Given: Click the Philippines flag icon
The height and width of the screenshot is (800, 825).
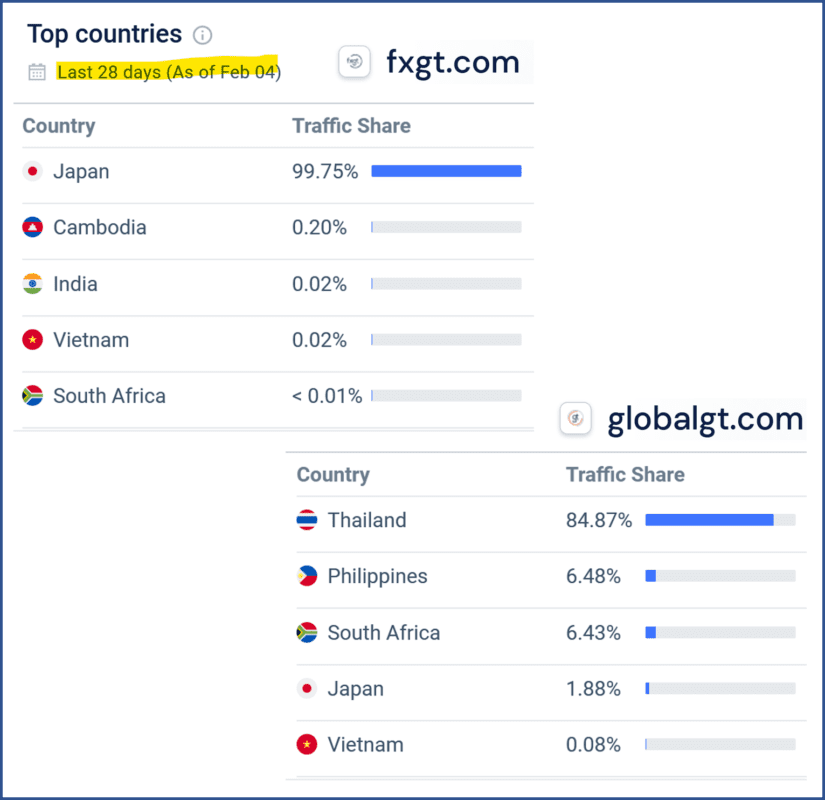Looking at the screenshot, I should coord(306,576).
